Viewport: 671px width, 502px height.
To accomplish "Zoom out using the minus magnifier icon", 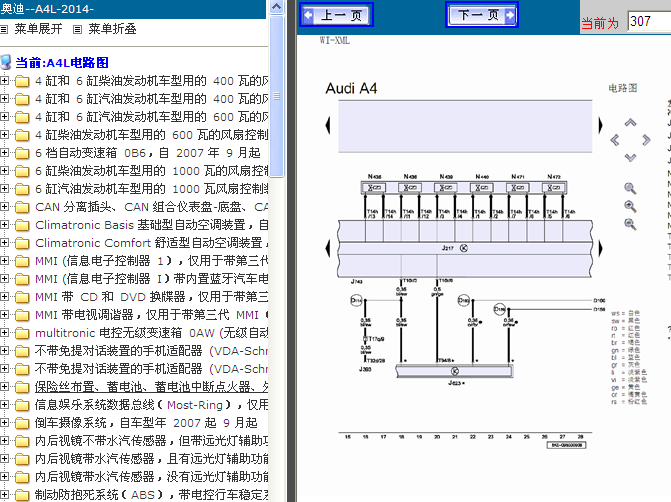I will pyautogui.click(x=630, y=224).
